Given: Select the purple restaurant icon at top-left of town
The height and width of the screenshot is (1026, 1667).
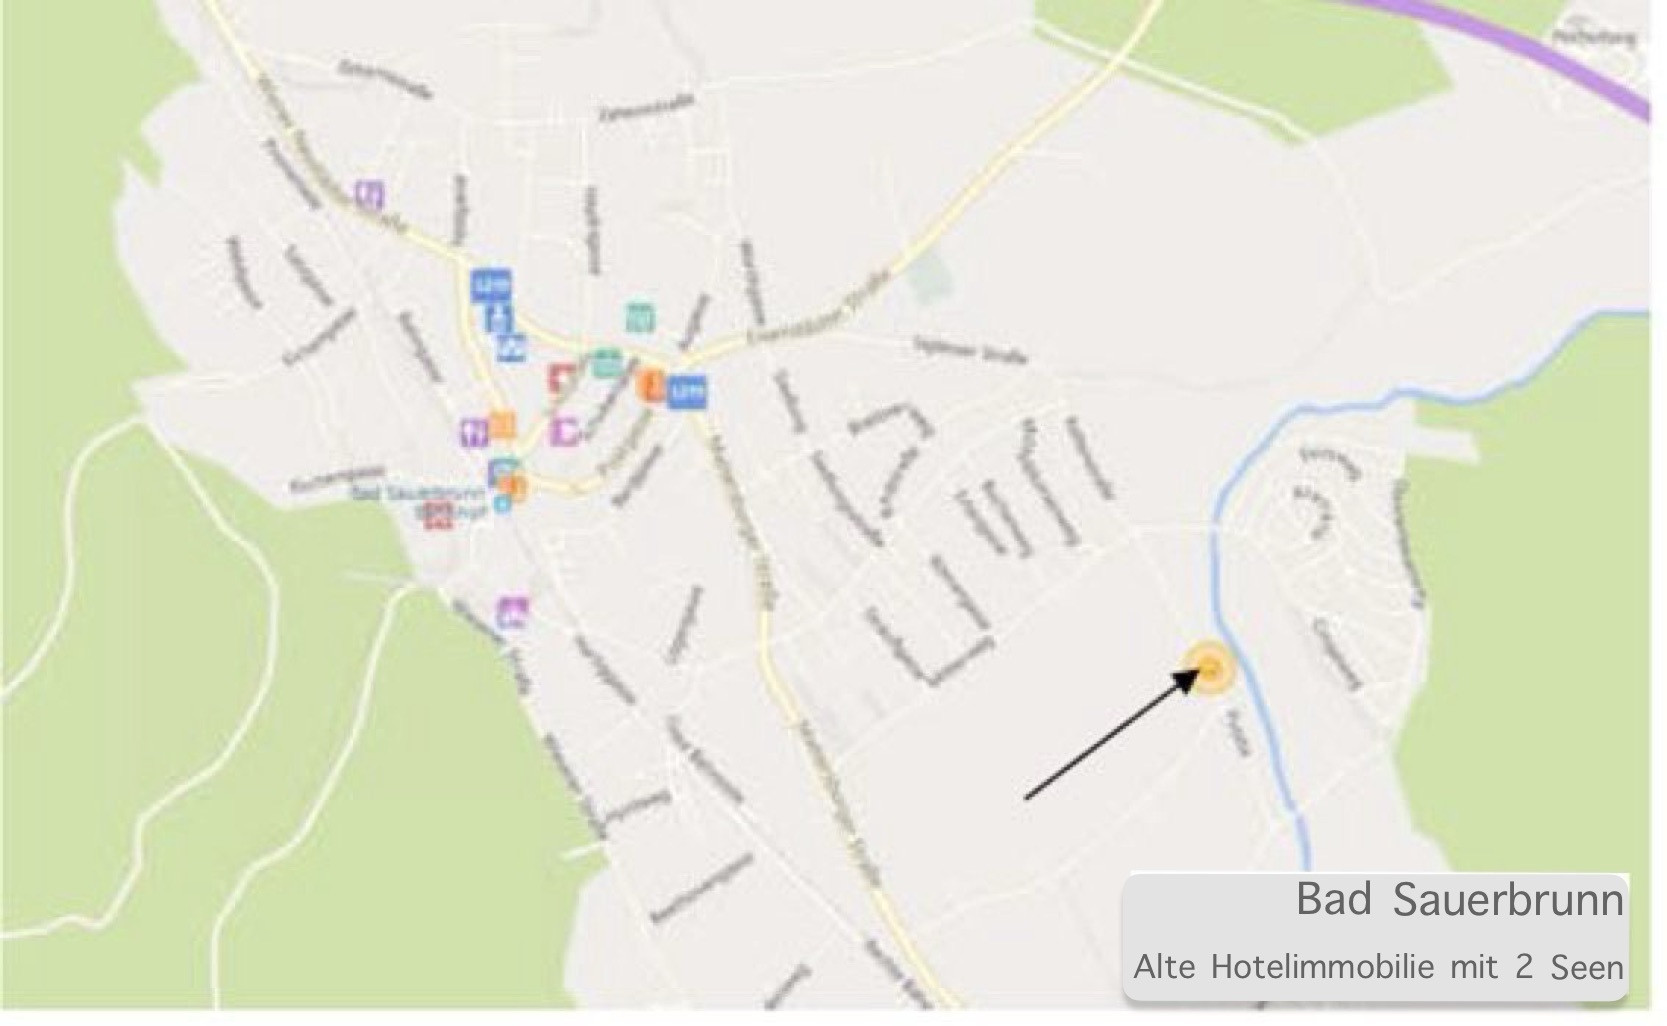Looking at the screenshot, I should point(370,194).
